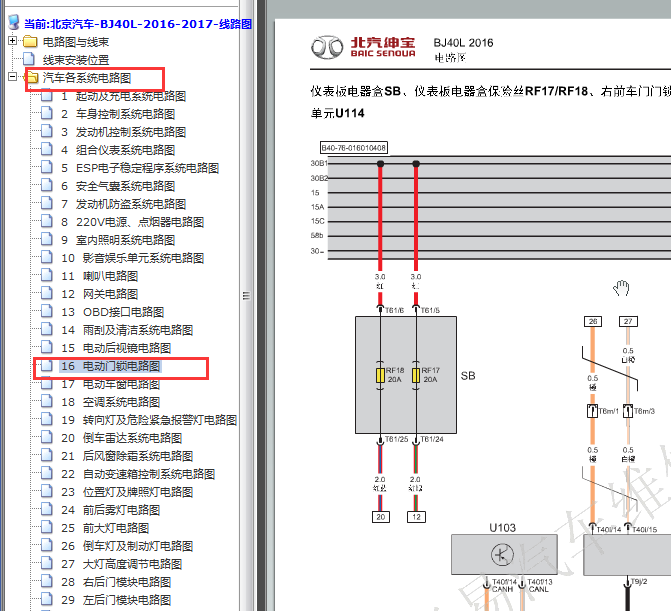Open 15 电动后视镜电路图
The height and width of the screenshot is (611, 671).
[116, 348]
